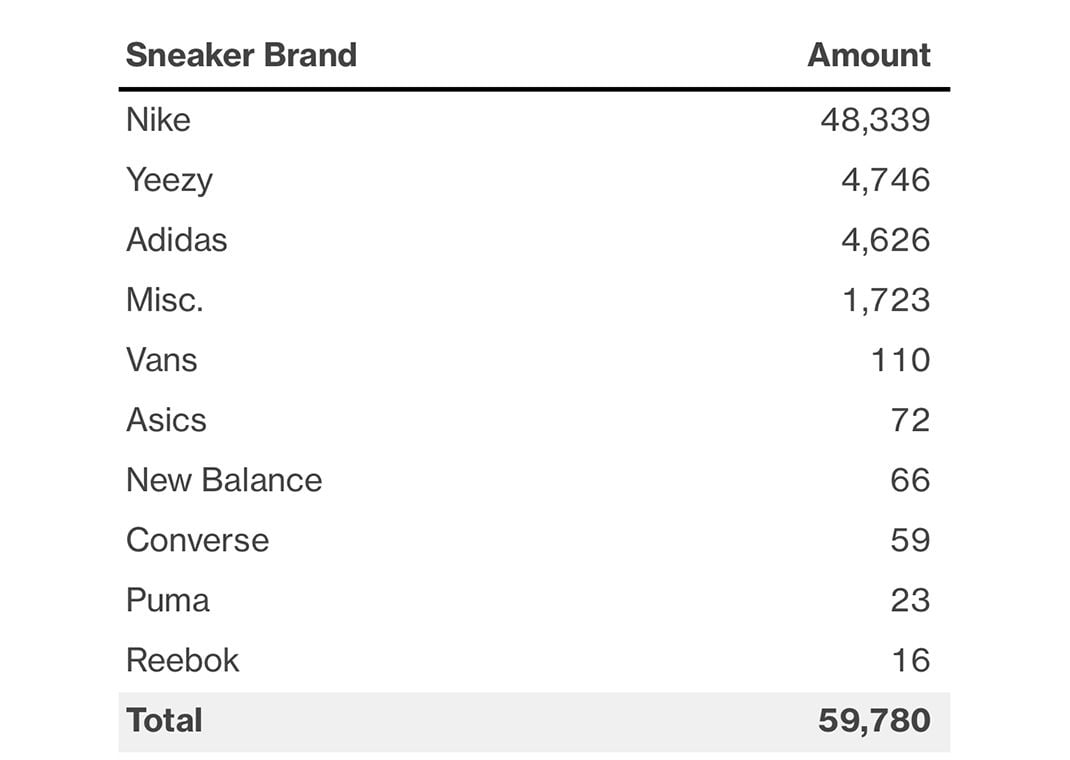Select the 59,780 total amount
This screenshot has width=1070, height=760.
[x=874, y=720]
